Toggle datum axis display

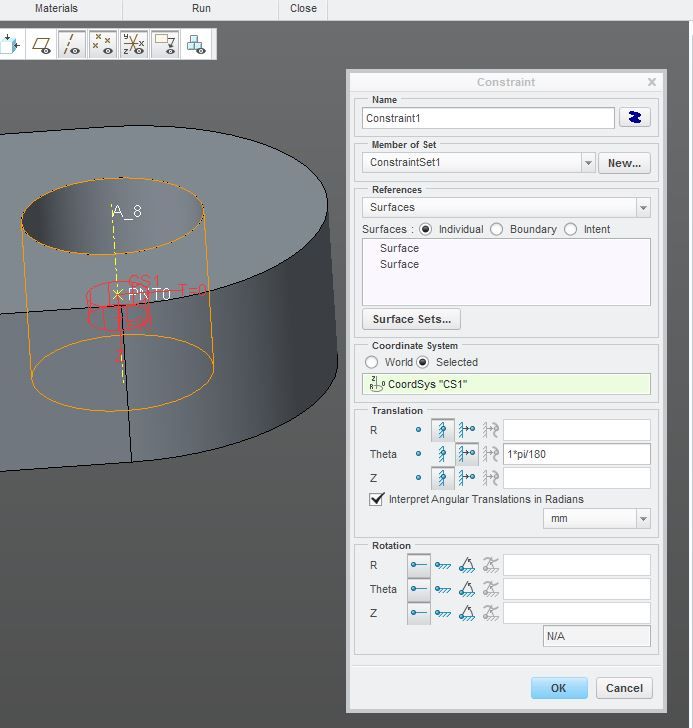(x=72, y=45)
